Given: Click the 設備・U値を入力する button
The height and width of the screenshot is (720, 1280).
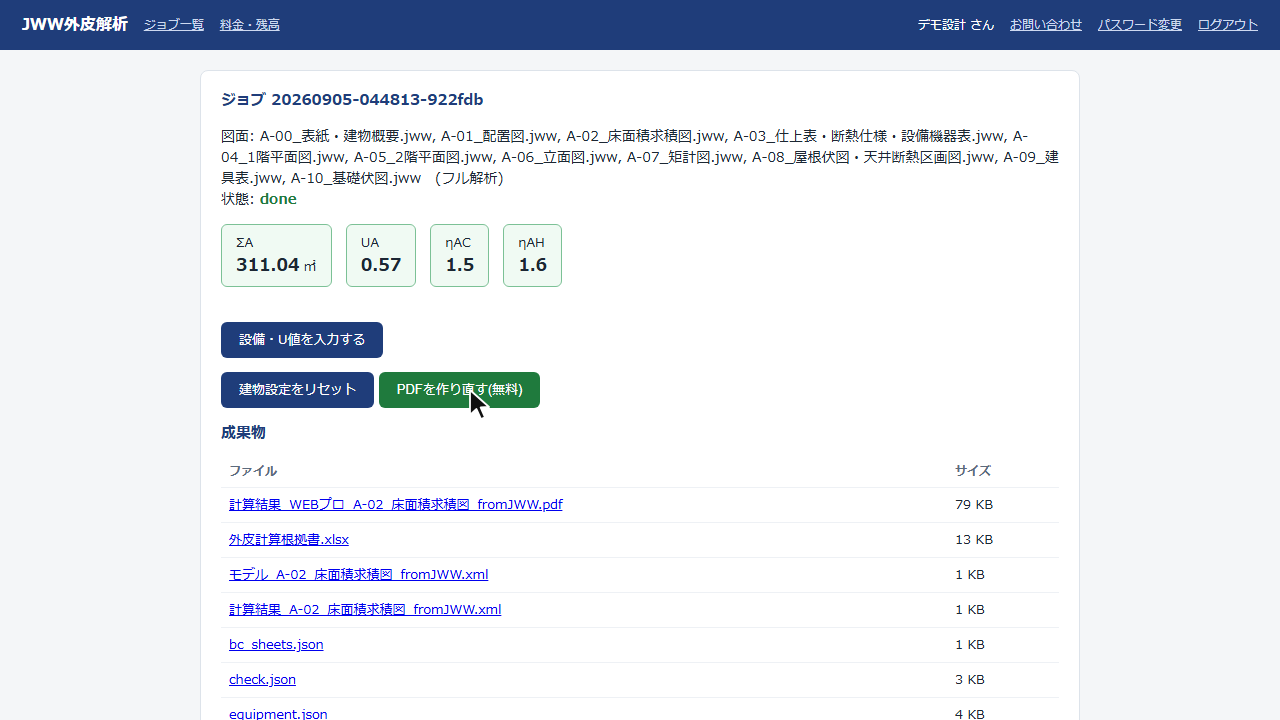Looking at the screenshot, I should coord(302,340).
